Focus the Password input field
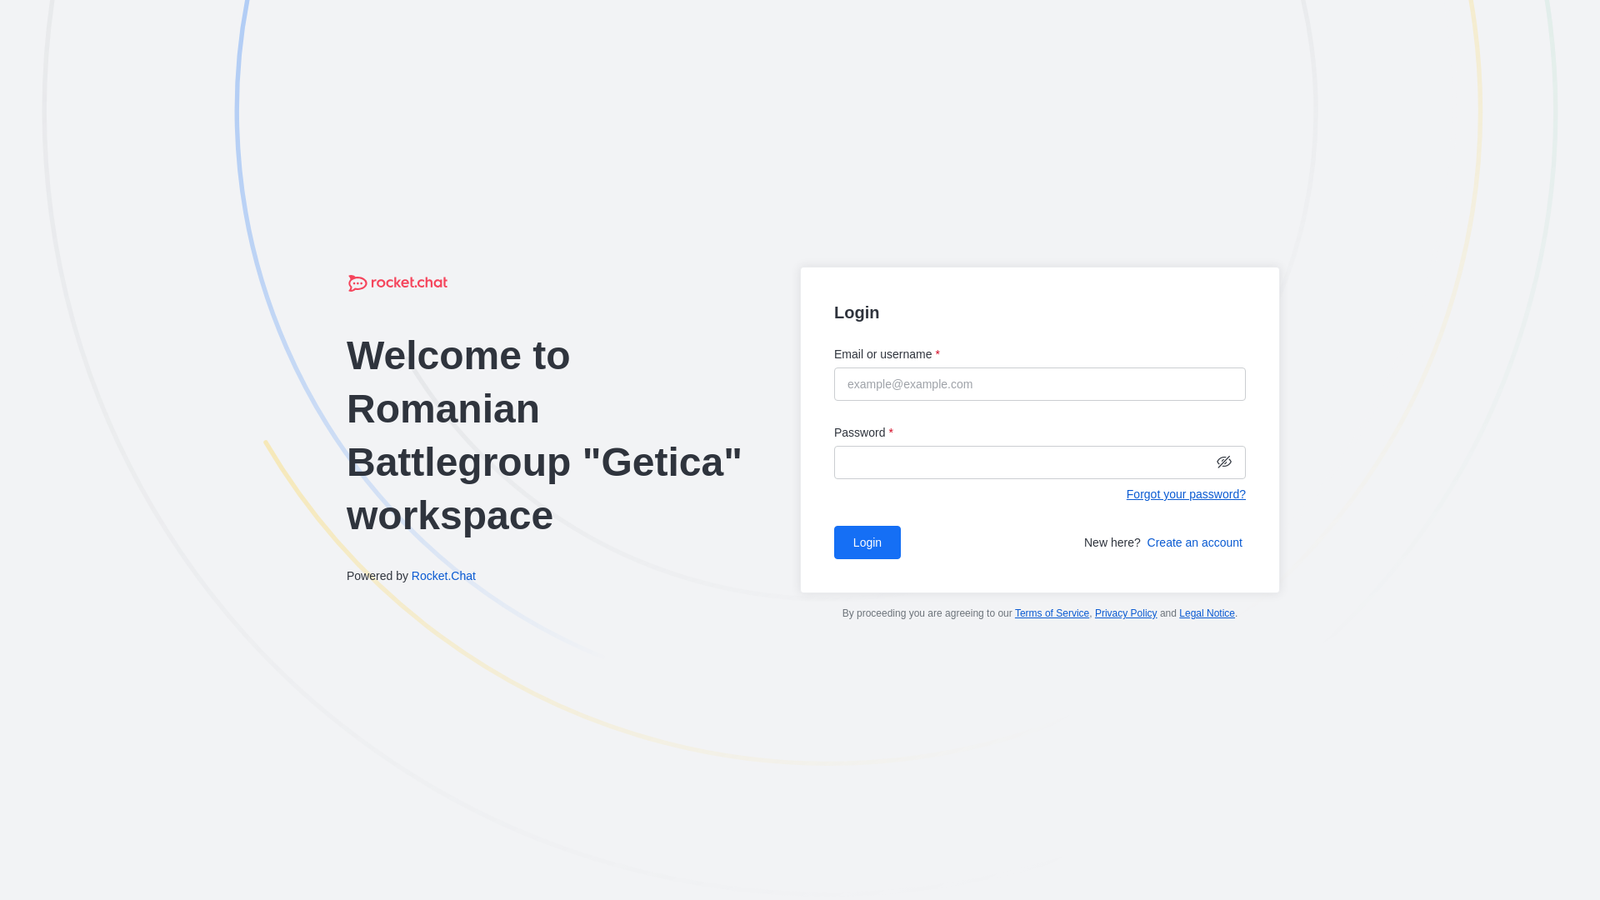This screenshot has height=900, width=1600. 1039,462
